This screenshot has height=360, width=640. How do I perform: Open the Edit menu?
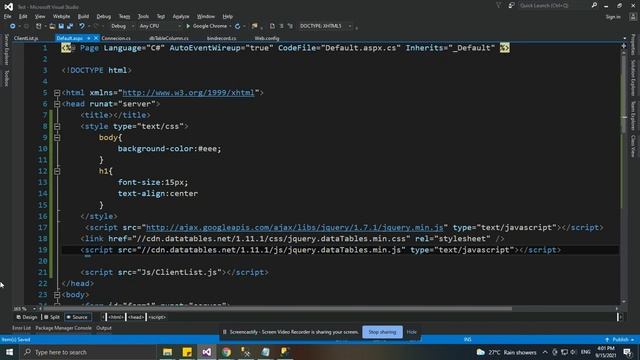tap(23, 17)
